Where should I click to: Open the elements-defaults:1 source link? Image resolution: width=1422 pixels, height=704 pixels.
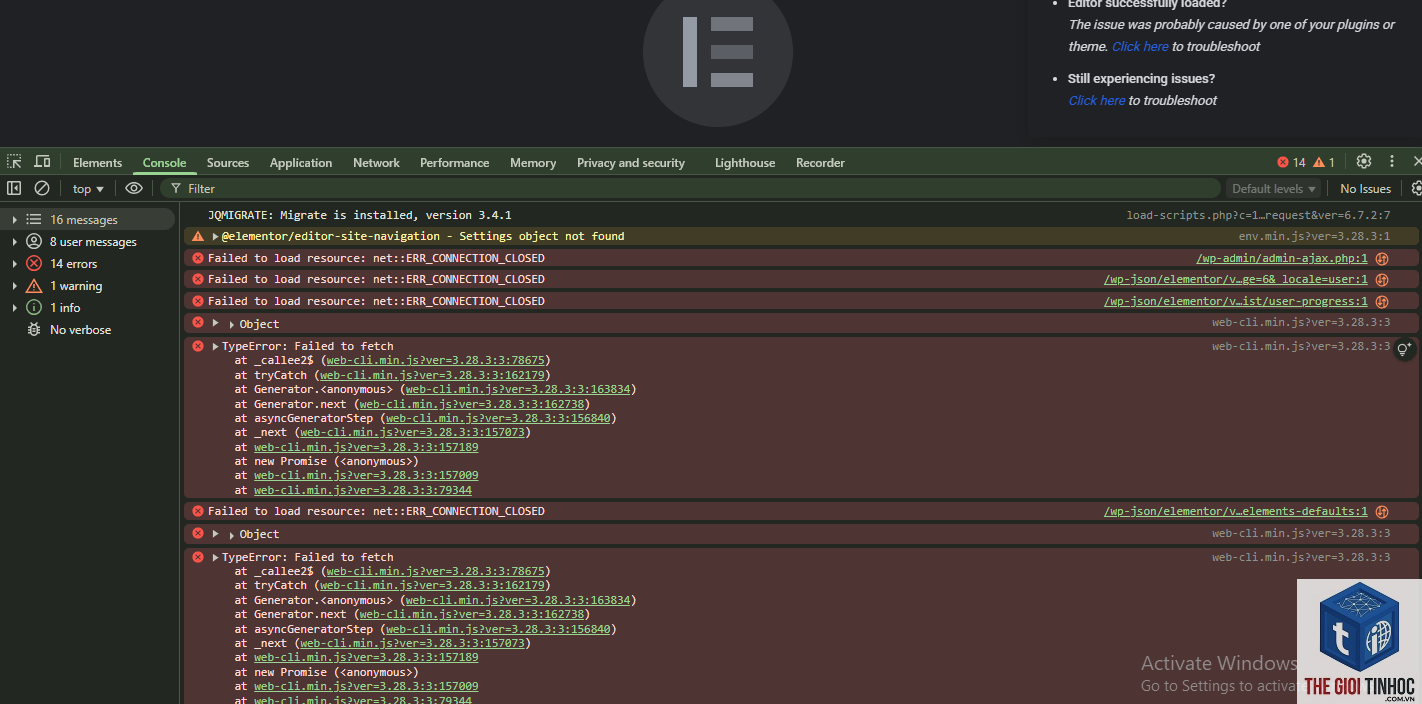[1236, 511]
